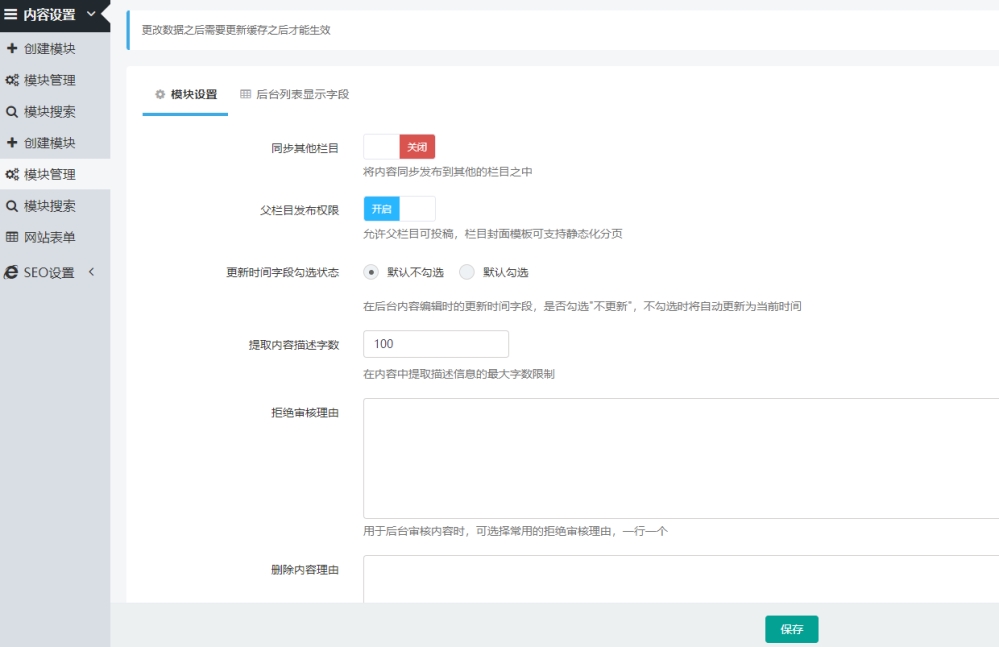Click the table icon beside 网站表单
This screenshot has height=647, width=999.
coord(11,237)
